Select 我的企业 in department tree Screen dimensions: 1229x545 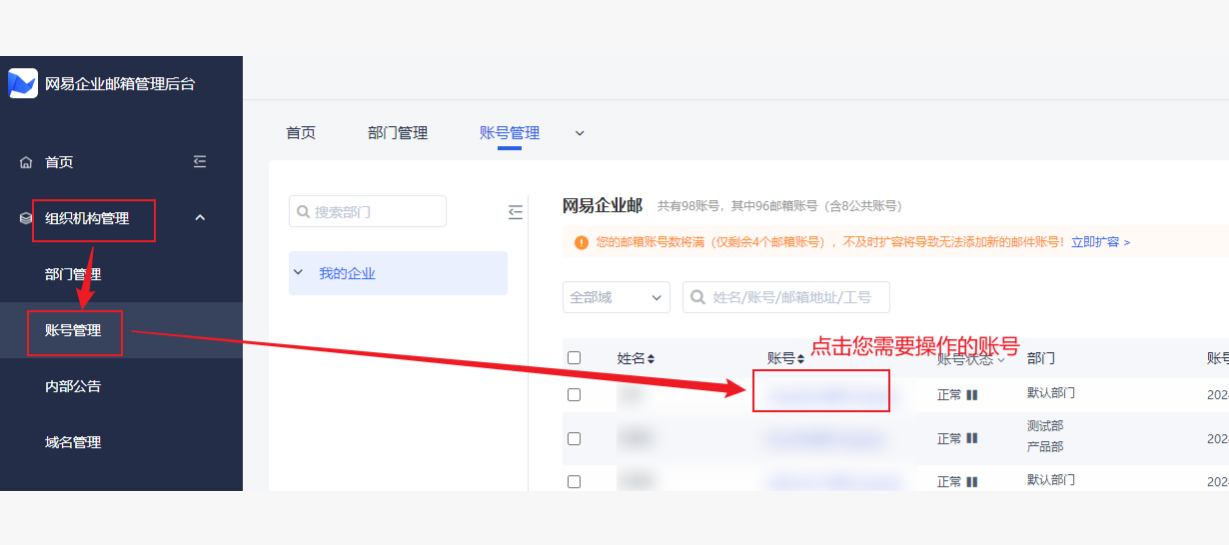point(347,273)
